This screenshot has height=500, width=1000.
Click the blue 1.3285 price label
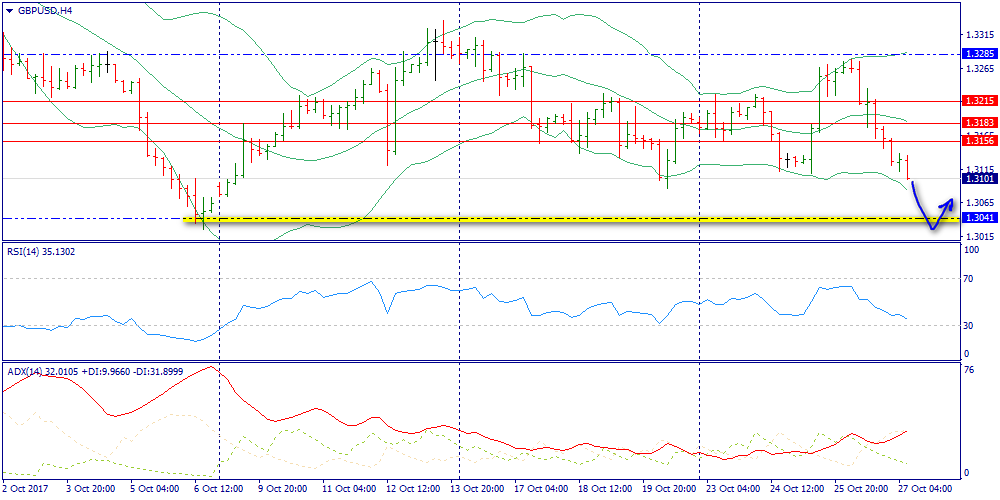coord(978,54)
